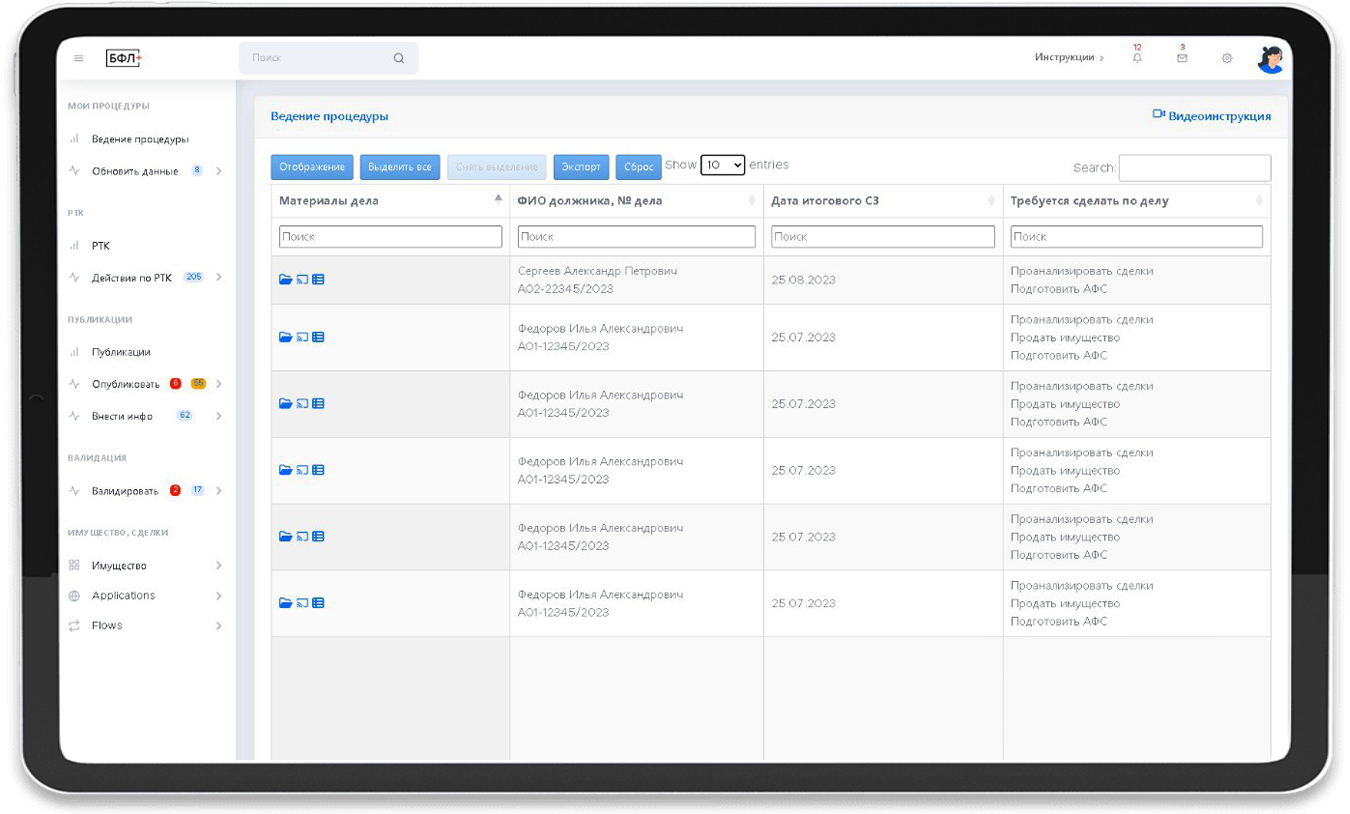Image resolution: width=1350 pixels, height=814 pixels.
Task: Click the user avatar picture
Action: 1270,59
